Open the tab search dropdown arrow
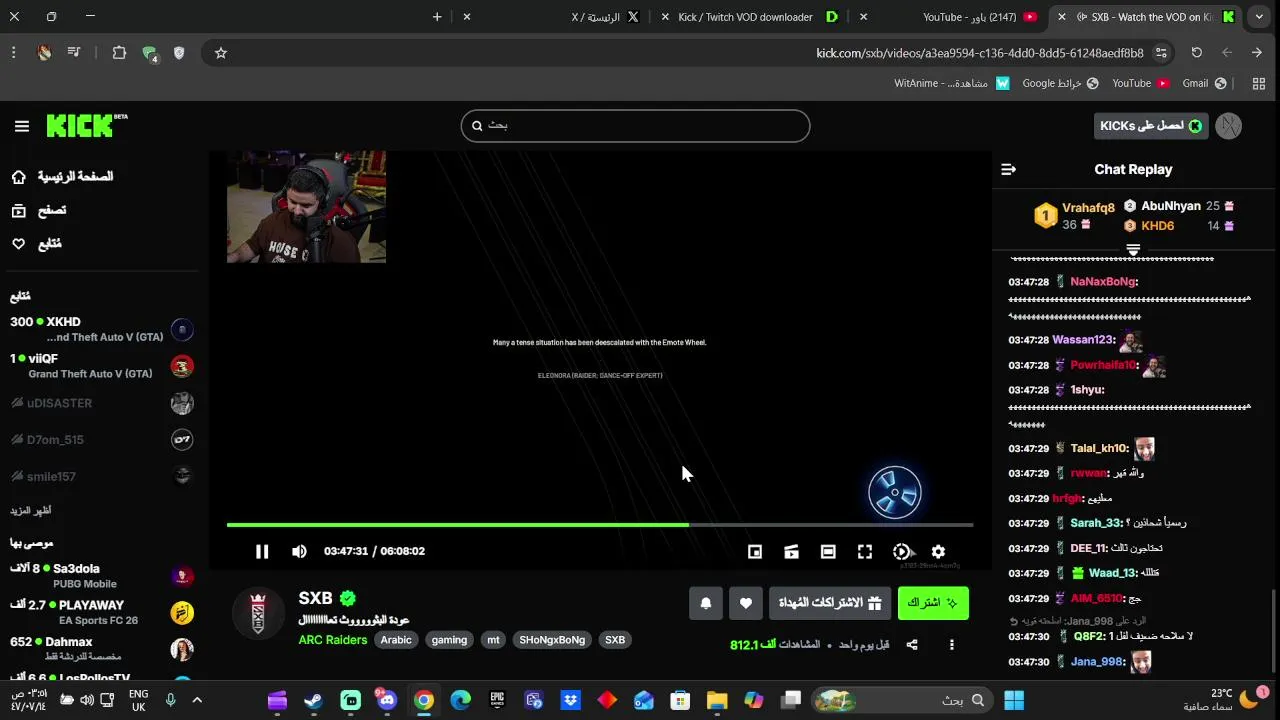The height and width of the screenshot is (720, 1280). click(1259, 17)
